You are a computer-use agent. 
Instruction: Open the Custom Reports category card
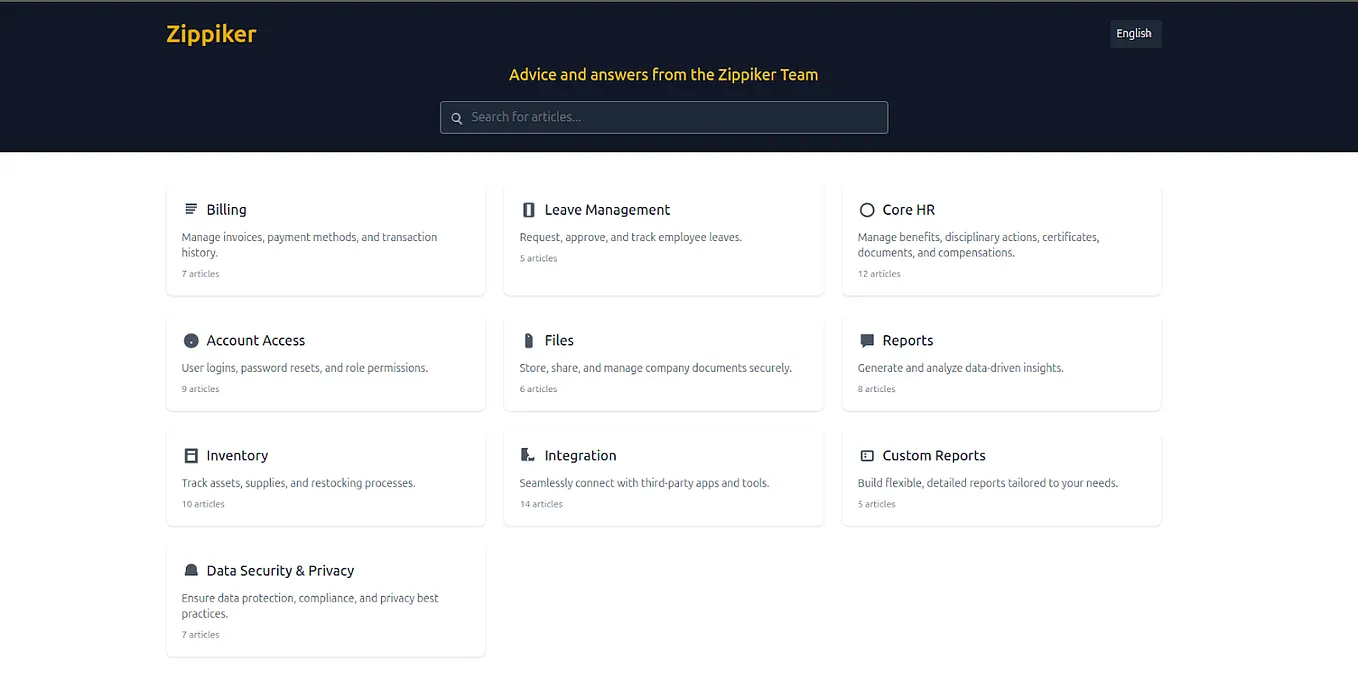click(1001, 478)
